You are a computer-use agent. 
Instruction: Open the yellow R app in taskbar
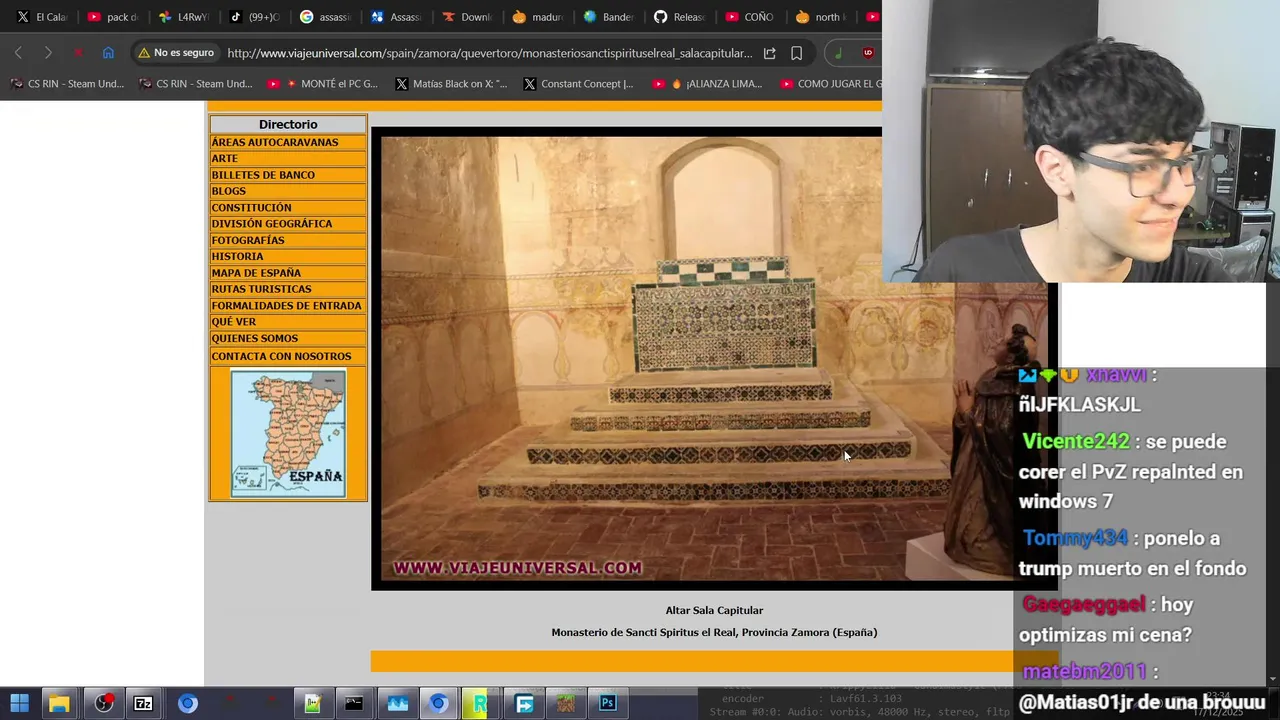point(480,703)
